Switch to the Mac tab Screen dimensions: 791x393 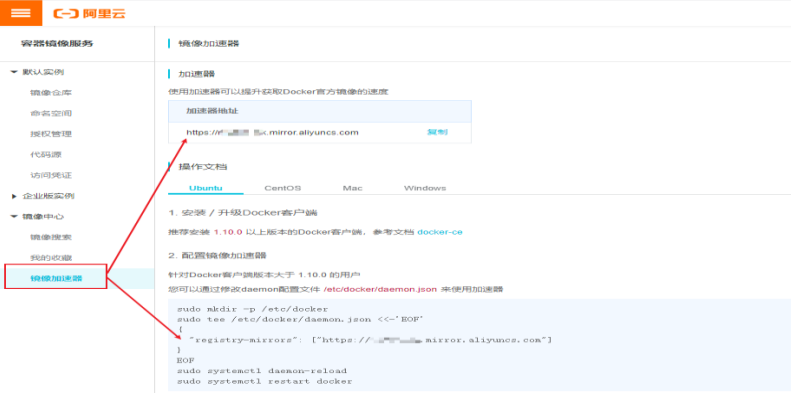point(353,188)
